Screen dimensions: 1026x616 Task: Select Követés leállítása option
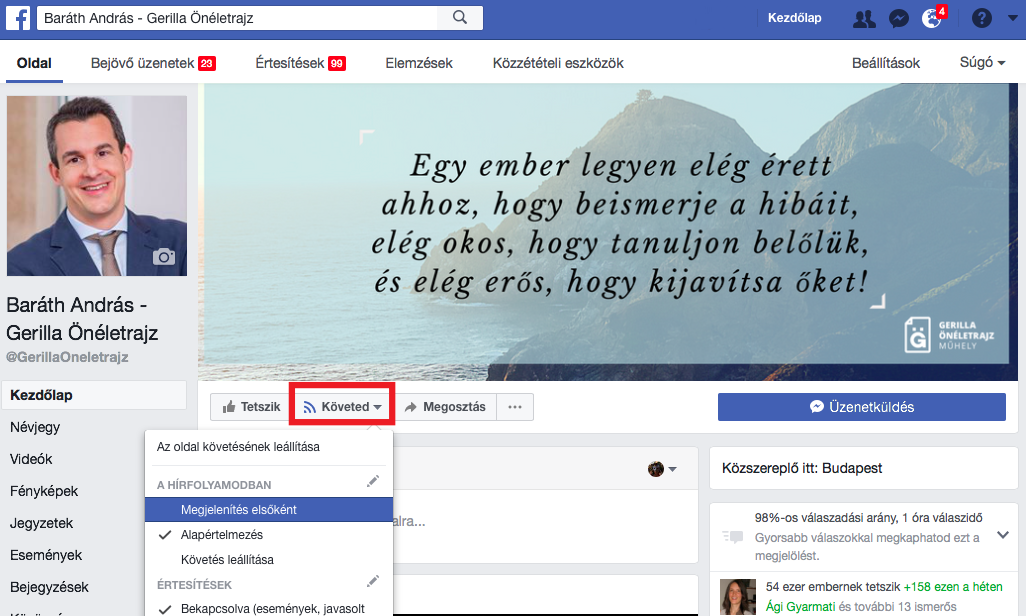tap(269, 559)
